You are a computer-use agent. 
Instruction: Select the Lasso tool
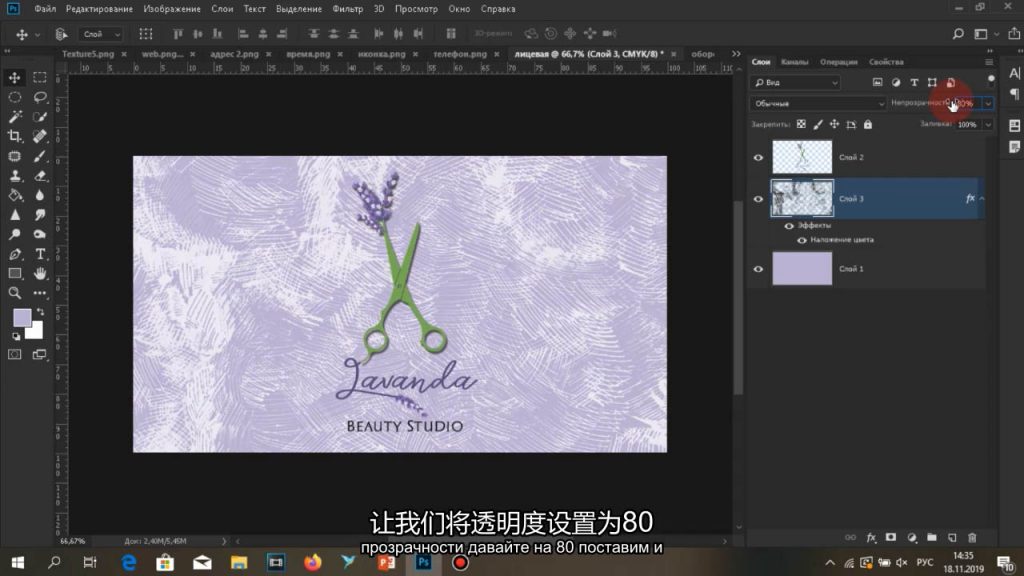point(40,97)
